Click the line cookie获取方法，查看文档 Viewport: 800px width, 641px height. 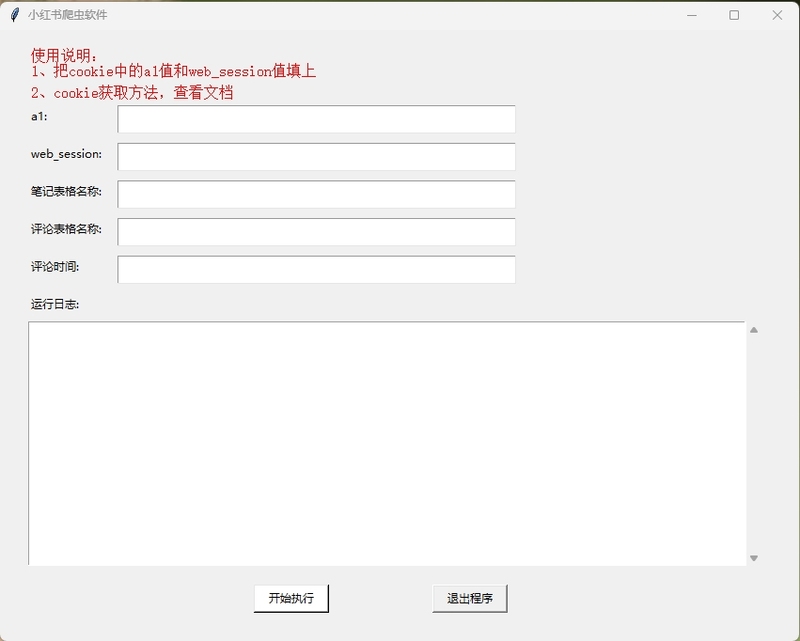132,92
